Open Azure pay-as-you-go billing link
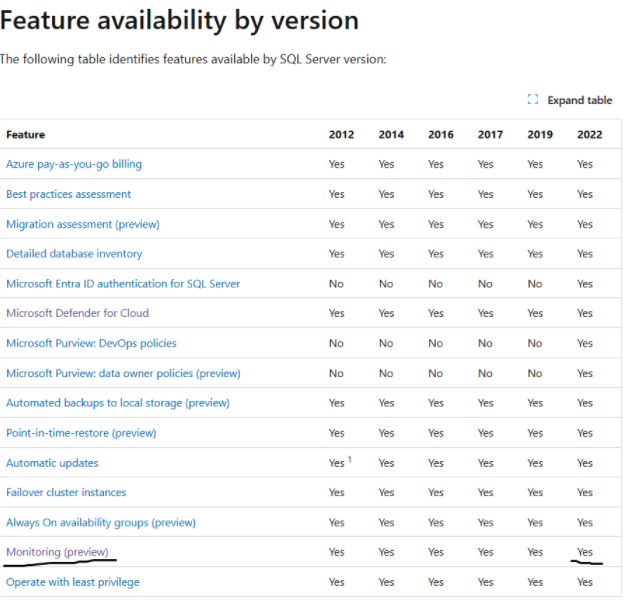 point(74,164)
